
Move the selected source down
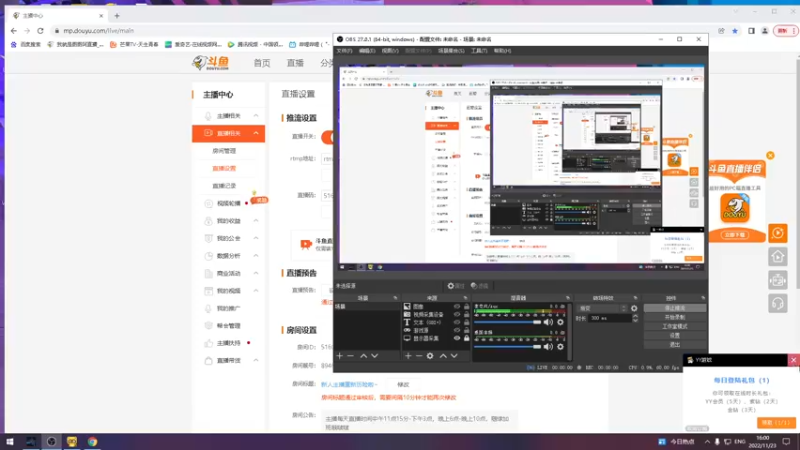[x=454, y=356]
